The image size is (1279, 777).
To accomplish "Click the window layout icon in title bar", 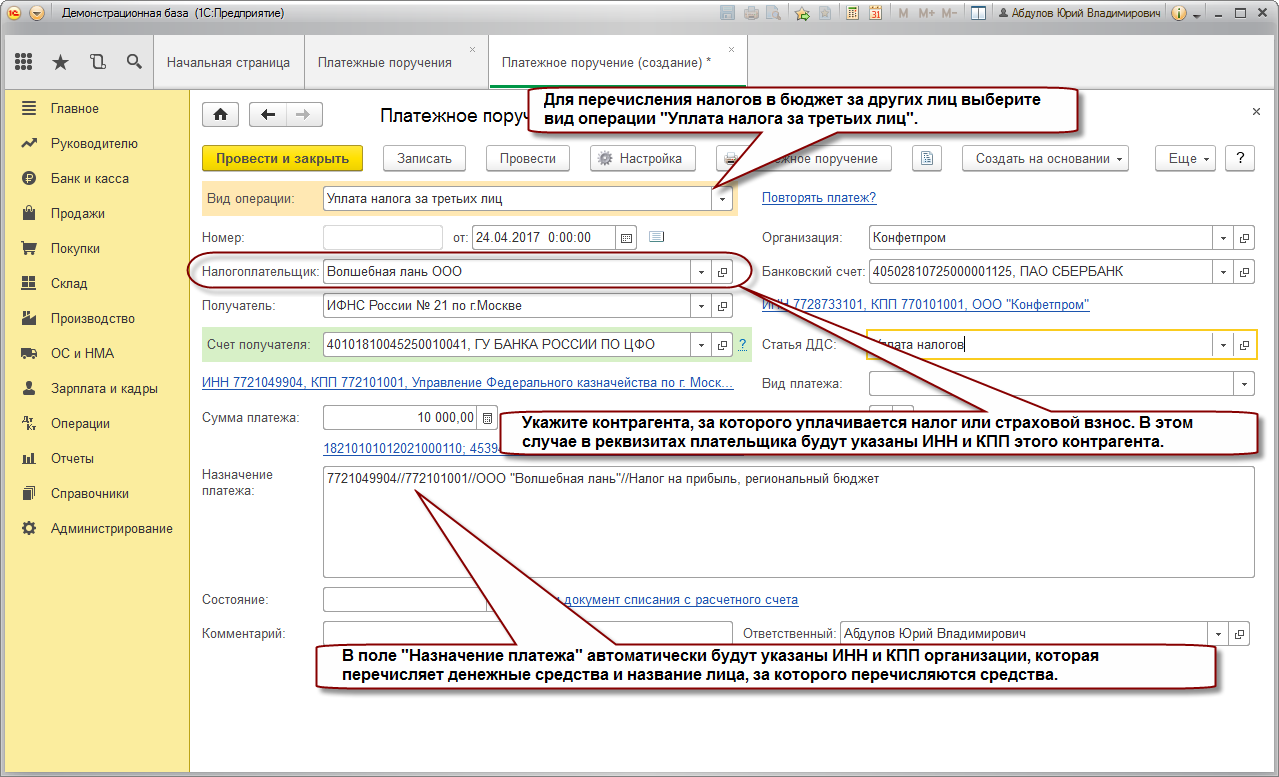I will click(978, 14).
